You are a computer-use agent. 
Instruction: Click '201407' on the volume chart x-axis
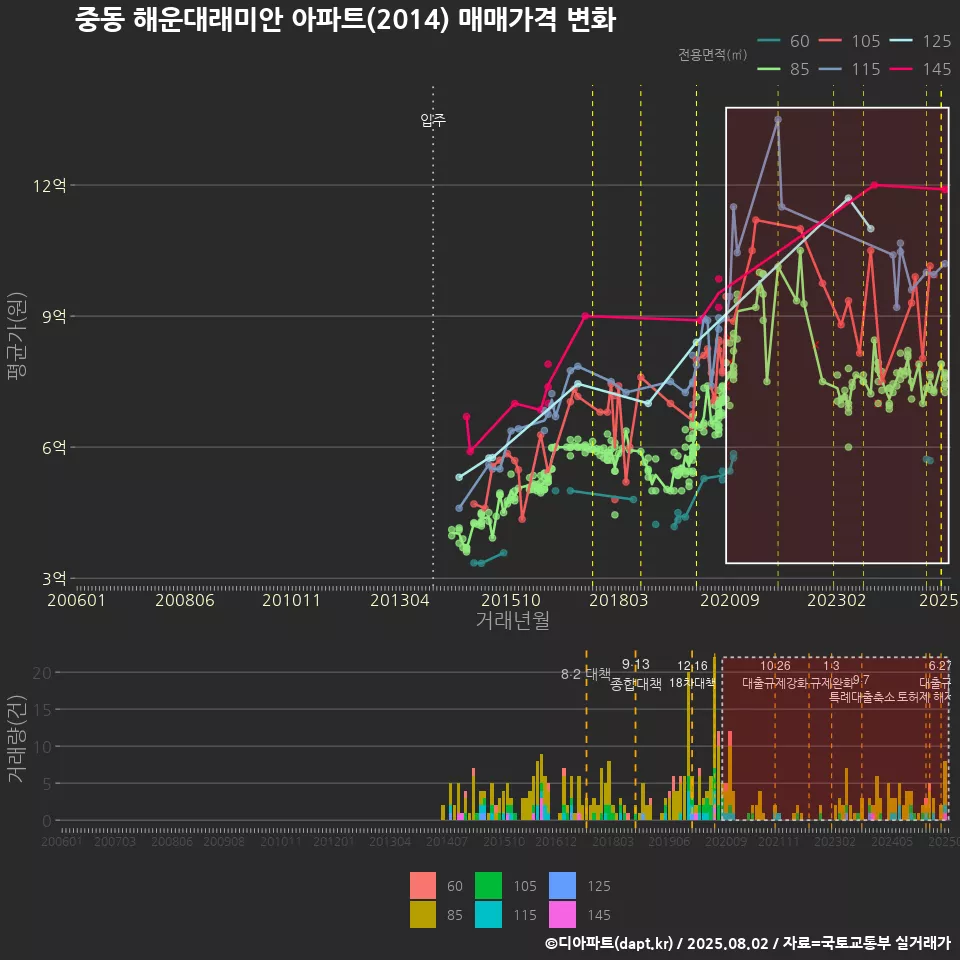point(447,842)
